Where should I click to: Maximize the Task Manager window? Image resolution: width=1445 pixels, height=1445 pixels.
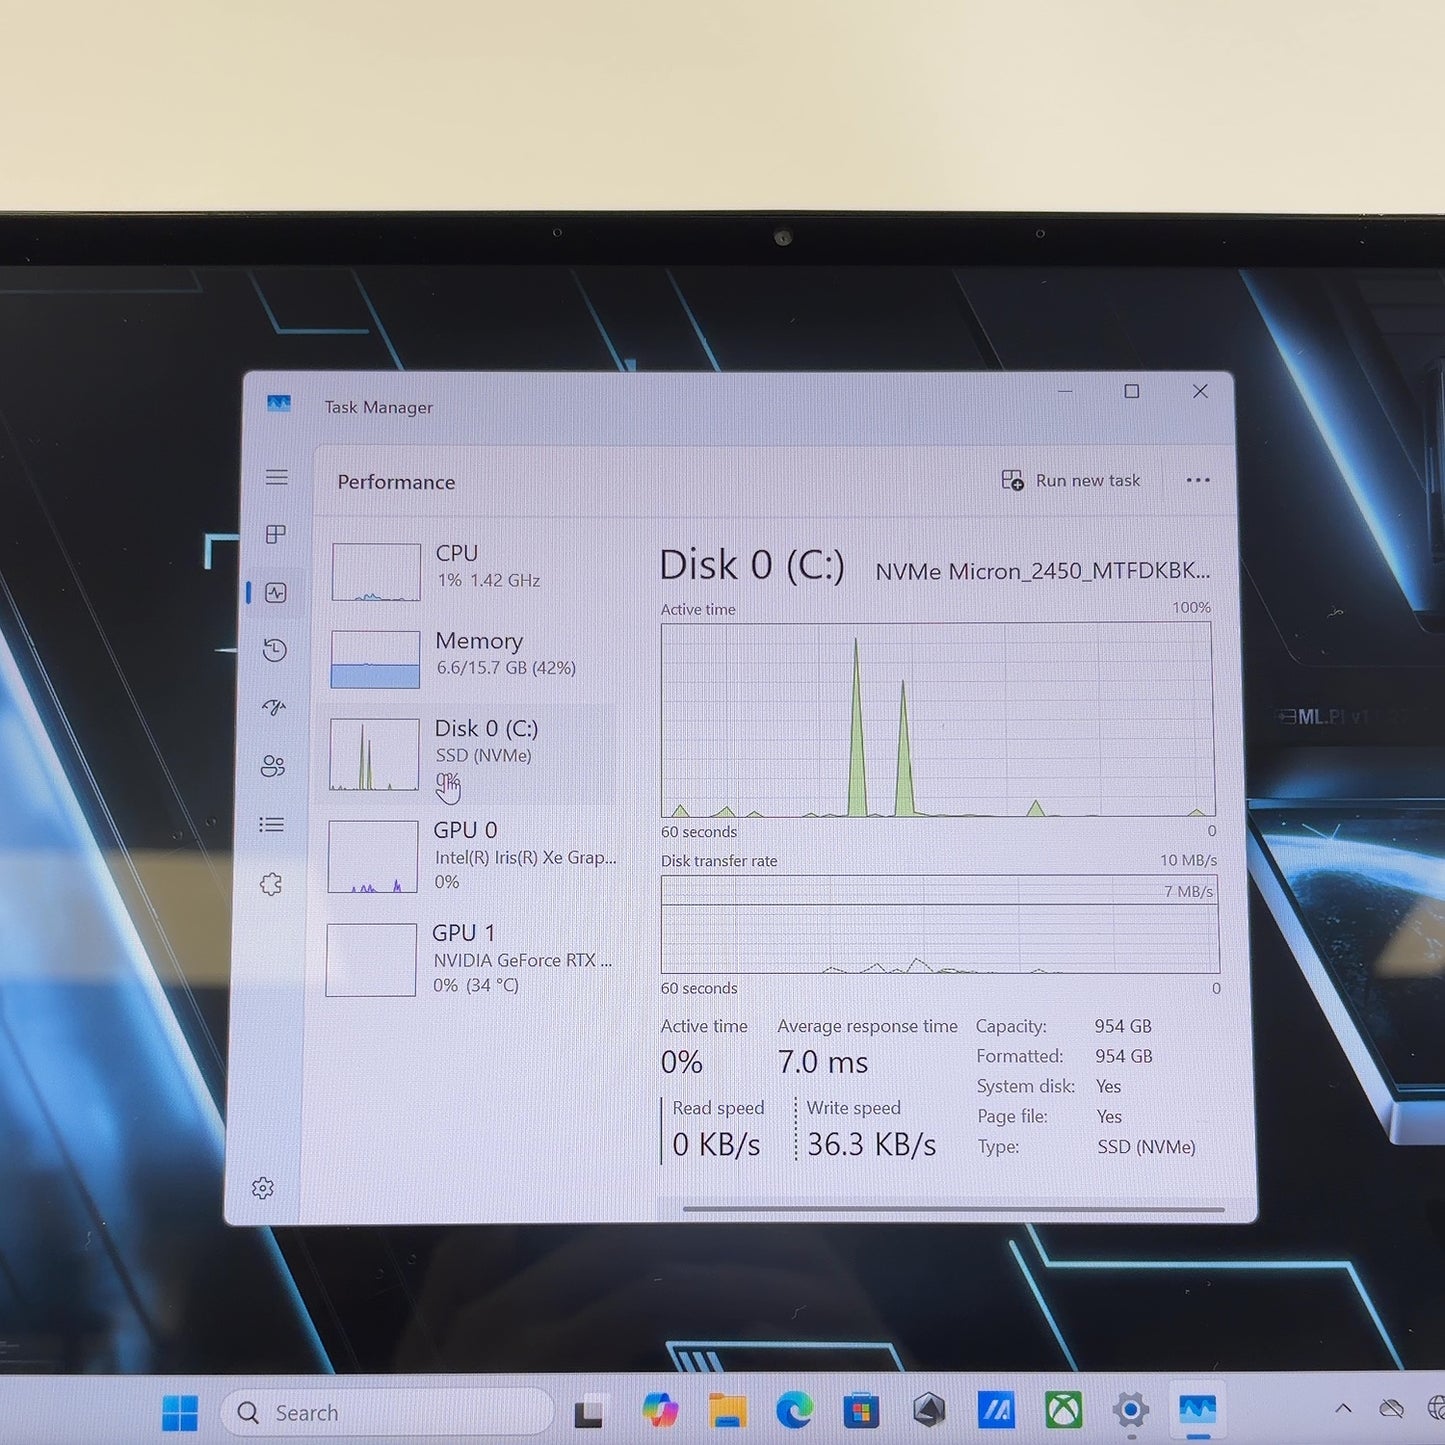pyautogui.click(x=1132, y=391)
